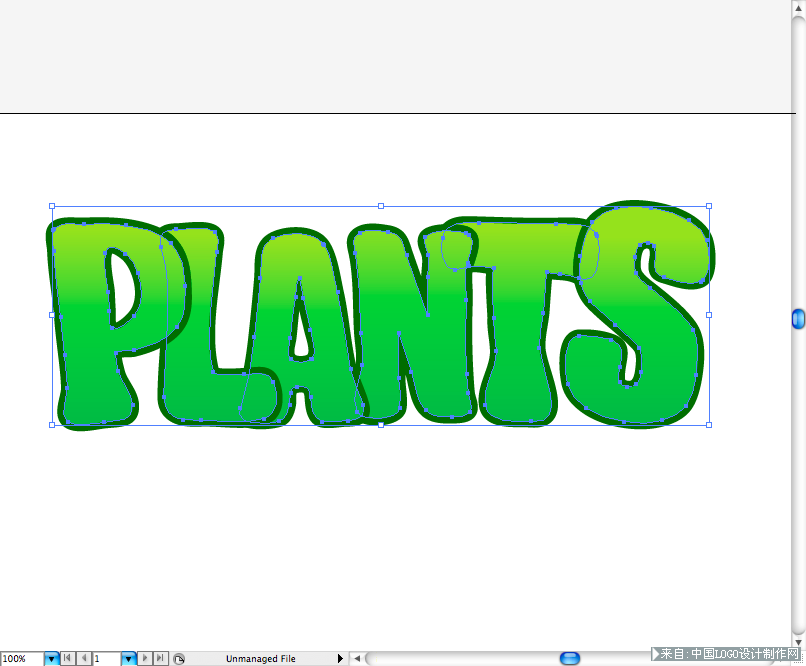The height and width of the screenshot is (666, 806).
Task: Click the horizontal scrollbar blue thumb
Action: tap(570, 658)
